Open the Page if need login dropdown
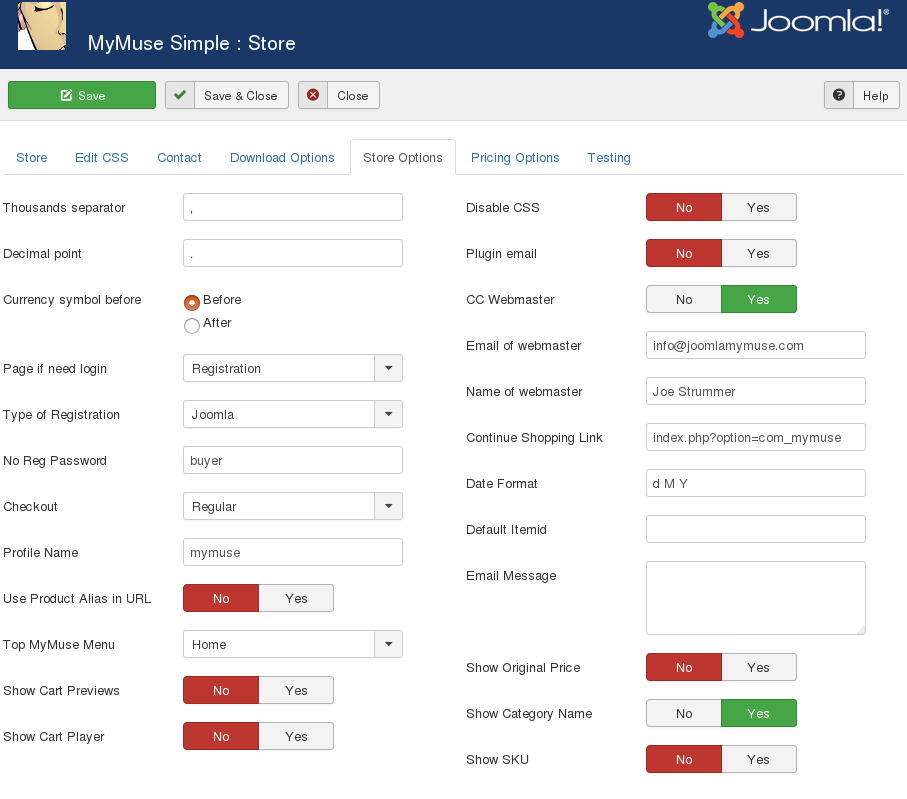Screen dimensions: 907x799 pyautogui.click(x=388, y=368)
